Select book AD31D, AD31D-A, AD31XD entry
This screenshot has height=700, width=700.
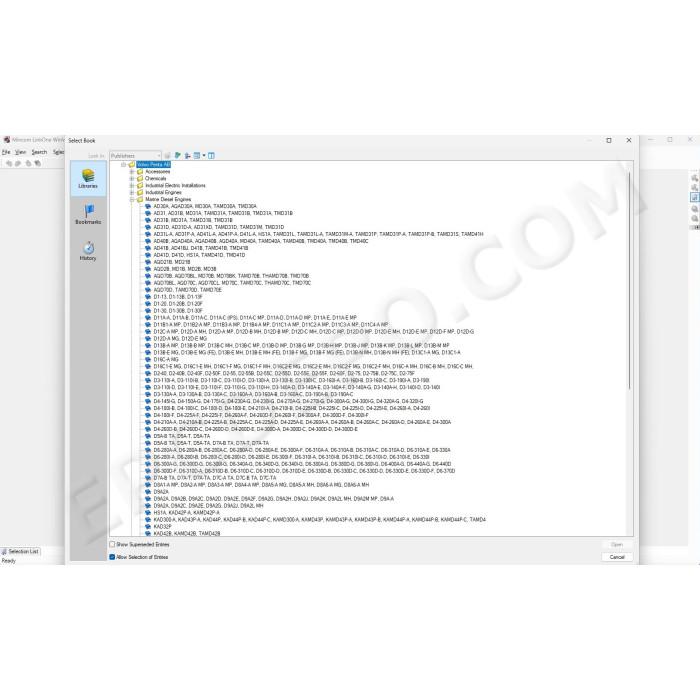[x=219, y=227]
